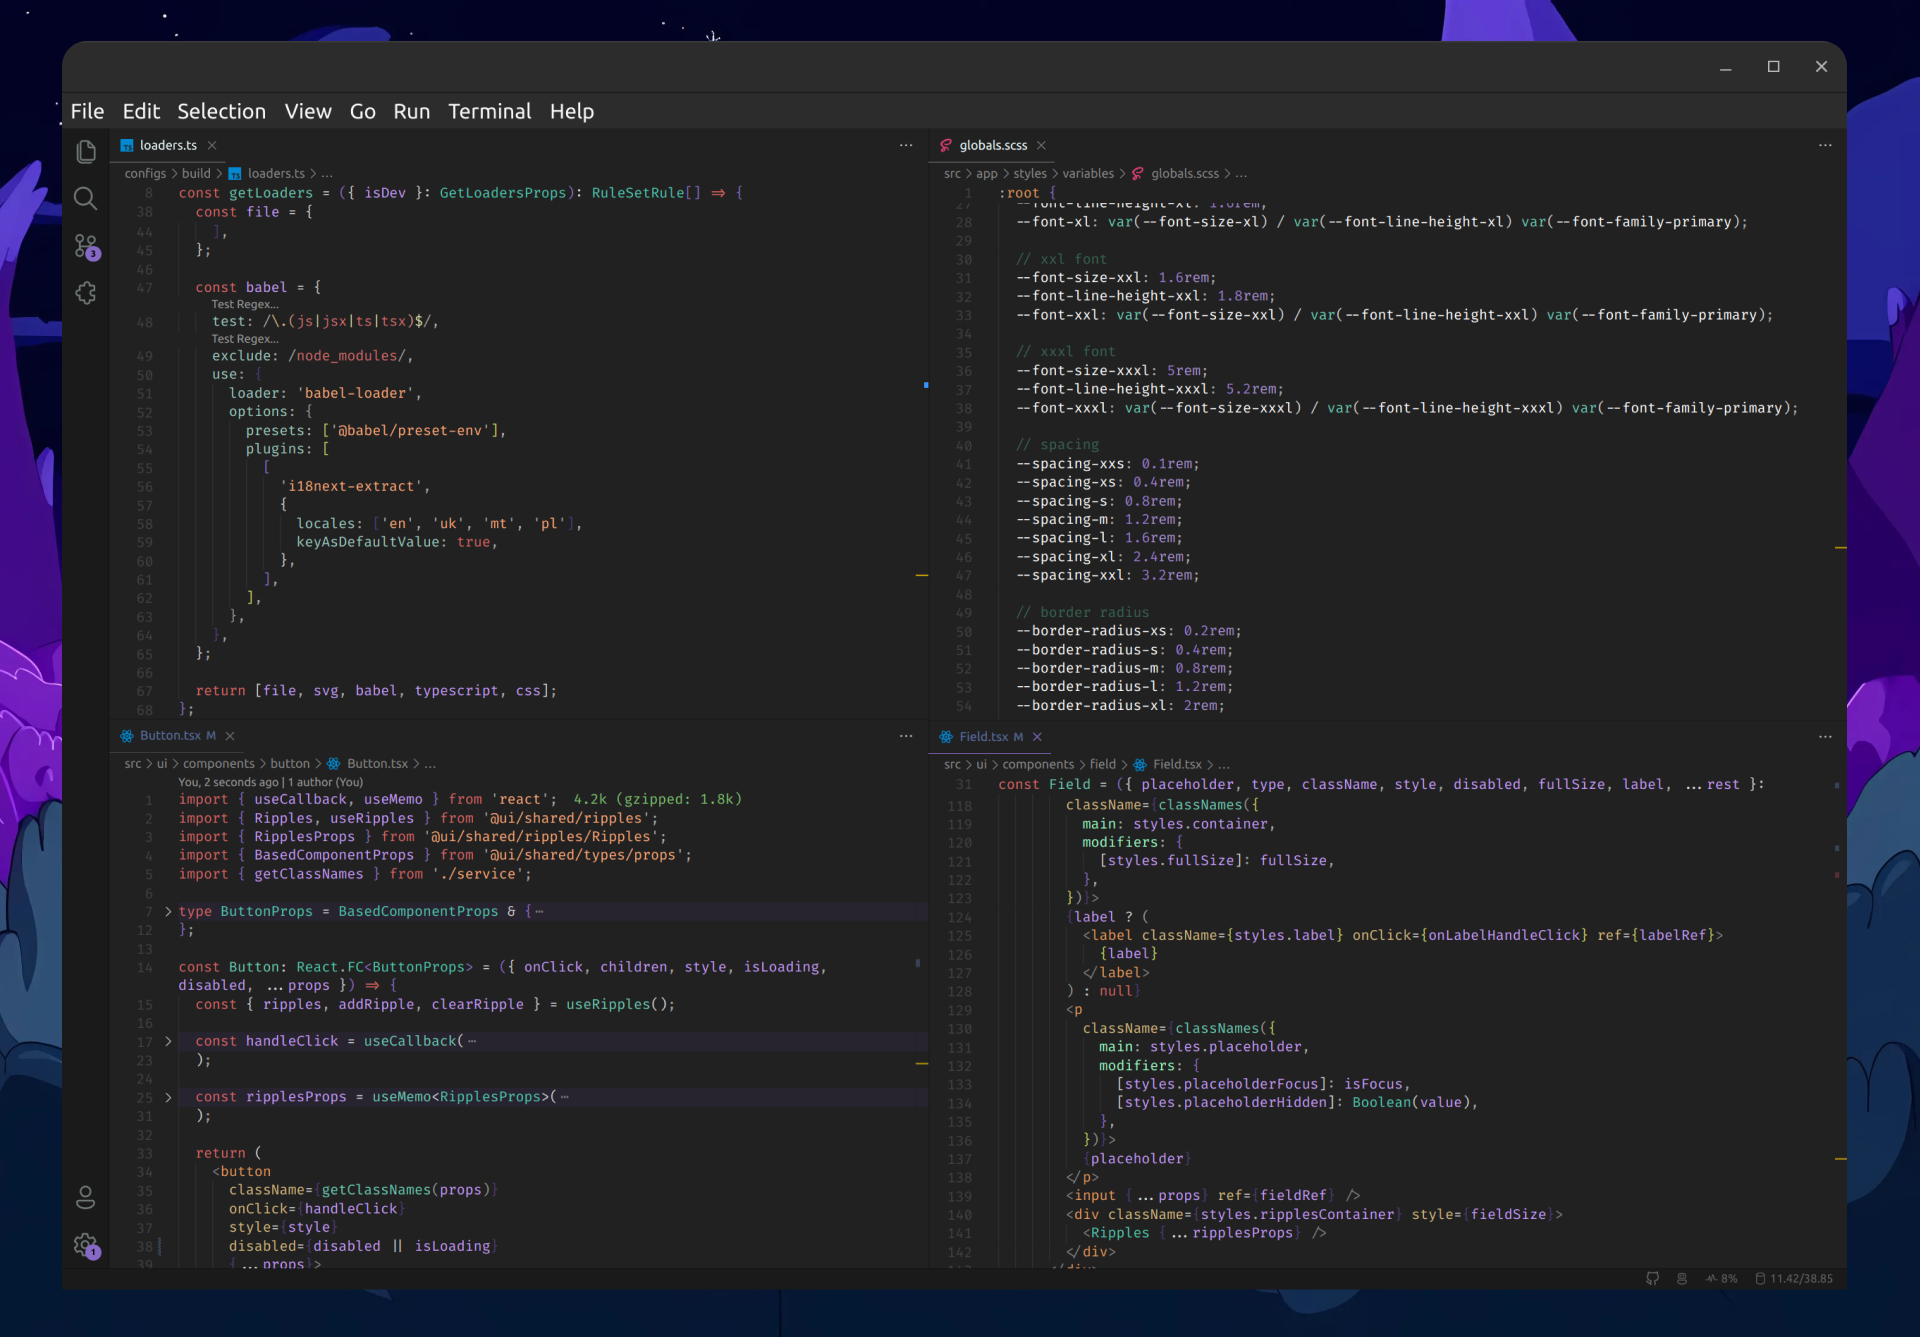Click 'Test Regex...' code lens above test line
The width and height of the screenshot is (1920, 1337).
(x=245, y=304)
